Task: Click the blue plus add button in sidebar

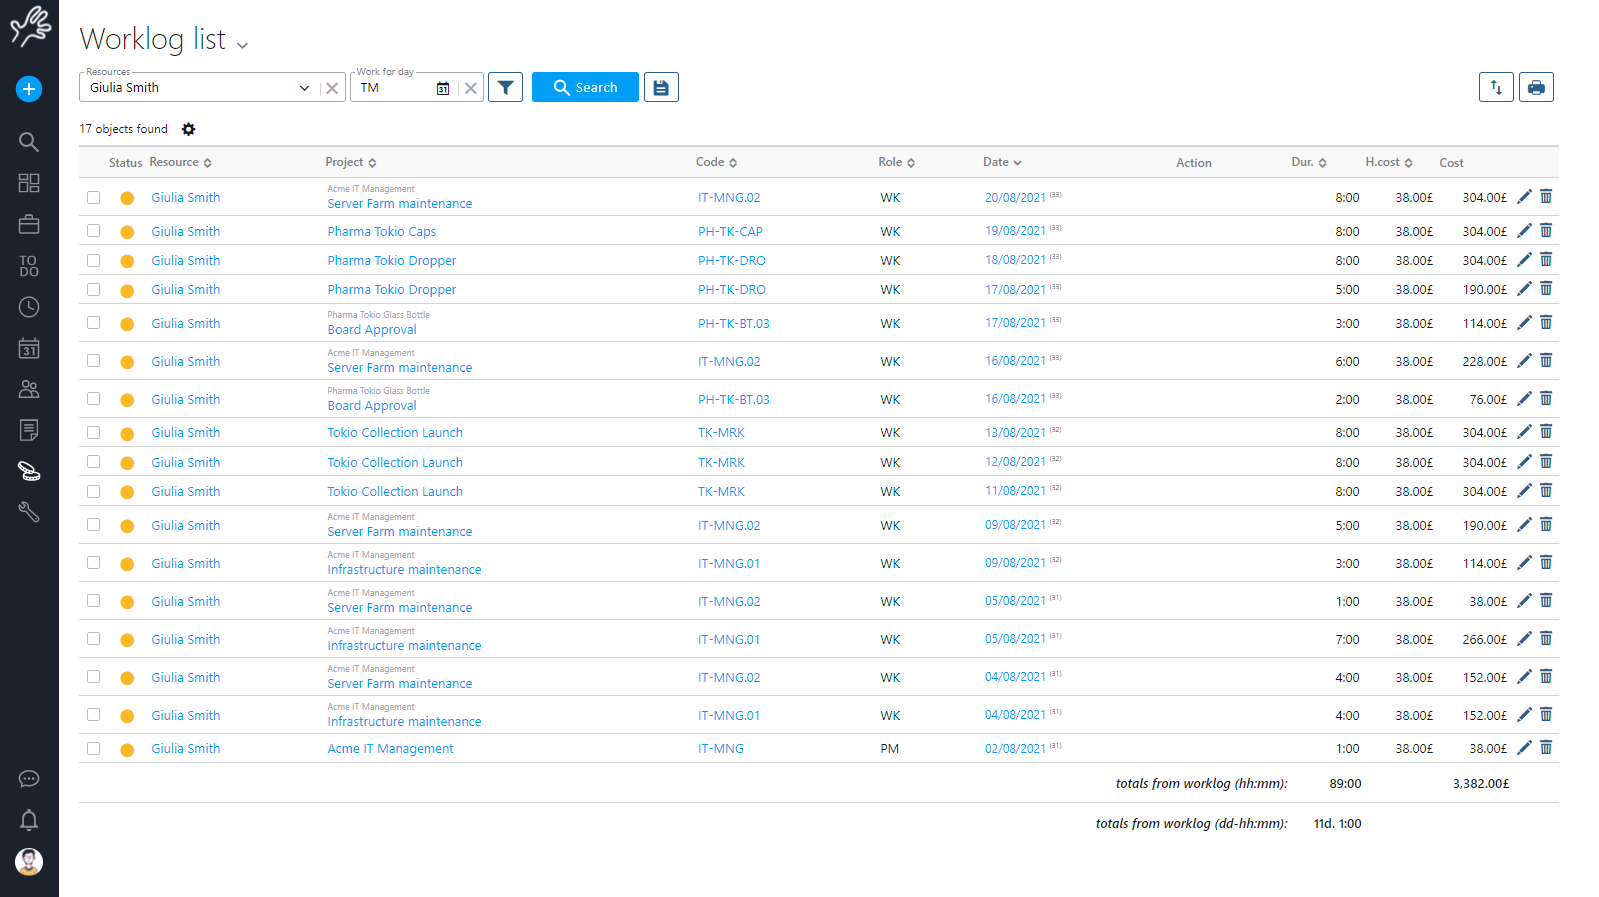Action: click(29, 89)
